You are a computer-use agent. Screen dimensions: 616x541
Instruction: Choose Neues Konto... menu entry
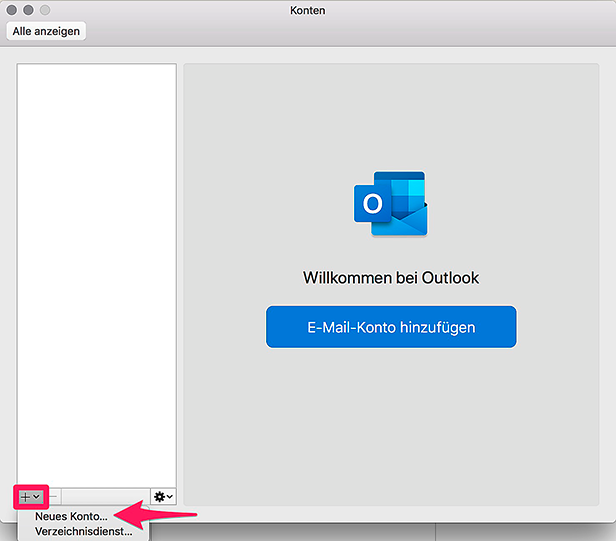[x=71, y=516]
